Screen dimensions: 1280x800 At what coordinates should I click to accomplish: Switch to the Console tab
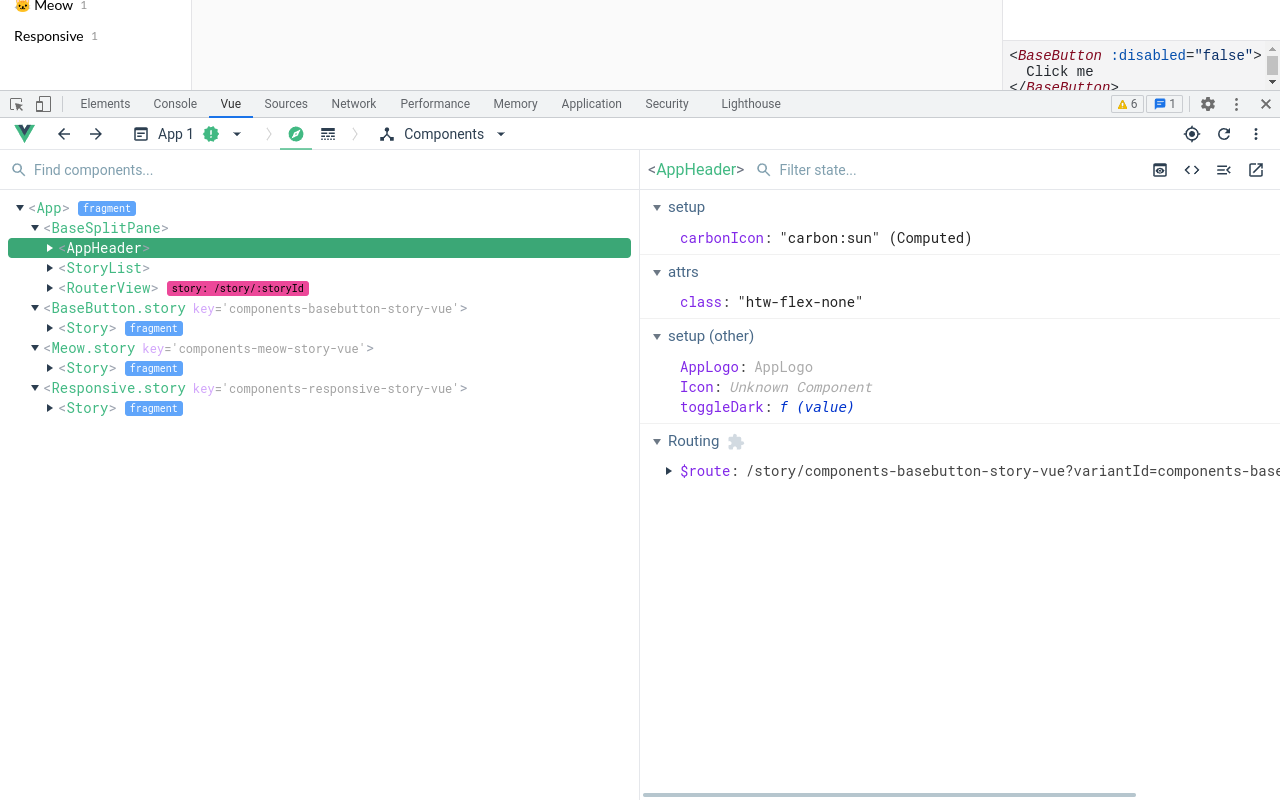tap(174, 103)
